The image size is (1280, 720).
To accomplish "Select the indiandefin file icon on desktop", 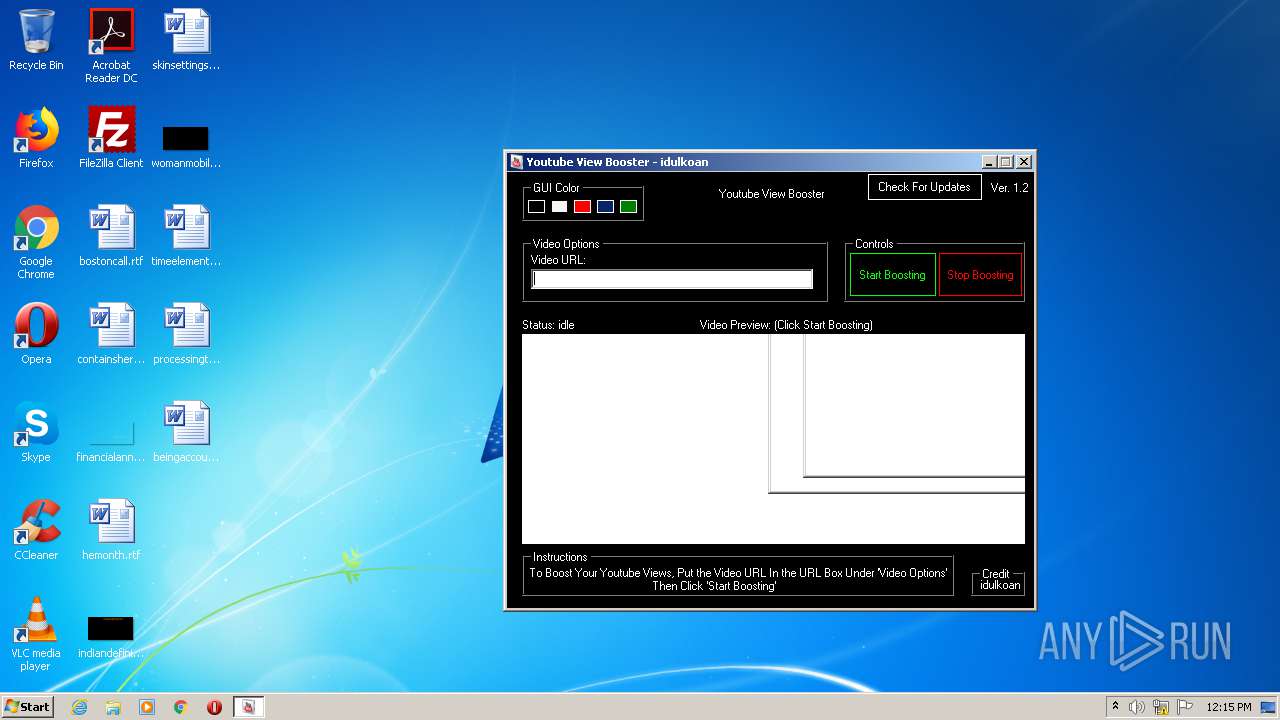I will pyautogui.click(x=111, y=636).
